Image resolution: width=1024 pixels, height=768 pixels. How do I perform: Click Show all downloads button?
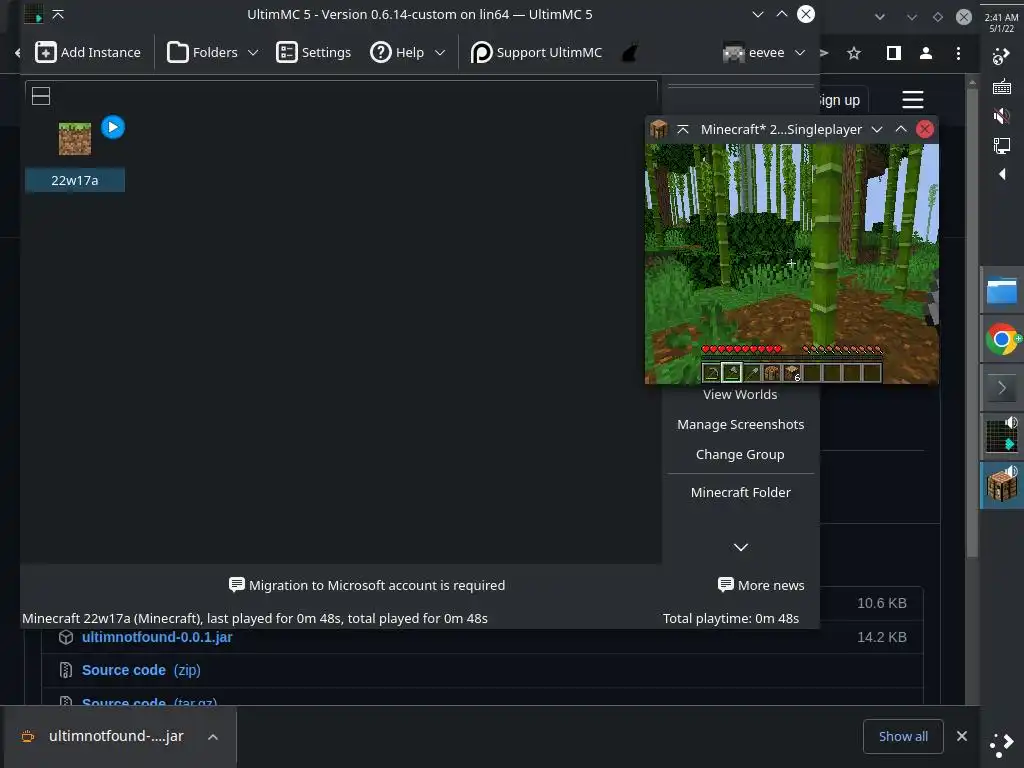(903, 736)
